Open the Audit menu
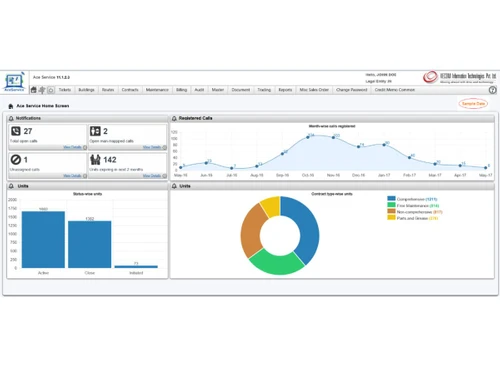This screenshot has height=375, width=500. coord(199,90)
